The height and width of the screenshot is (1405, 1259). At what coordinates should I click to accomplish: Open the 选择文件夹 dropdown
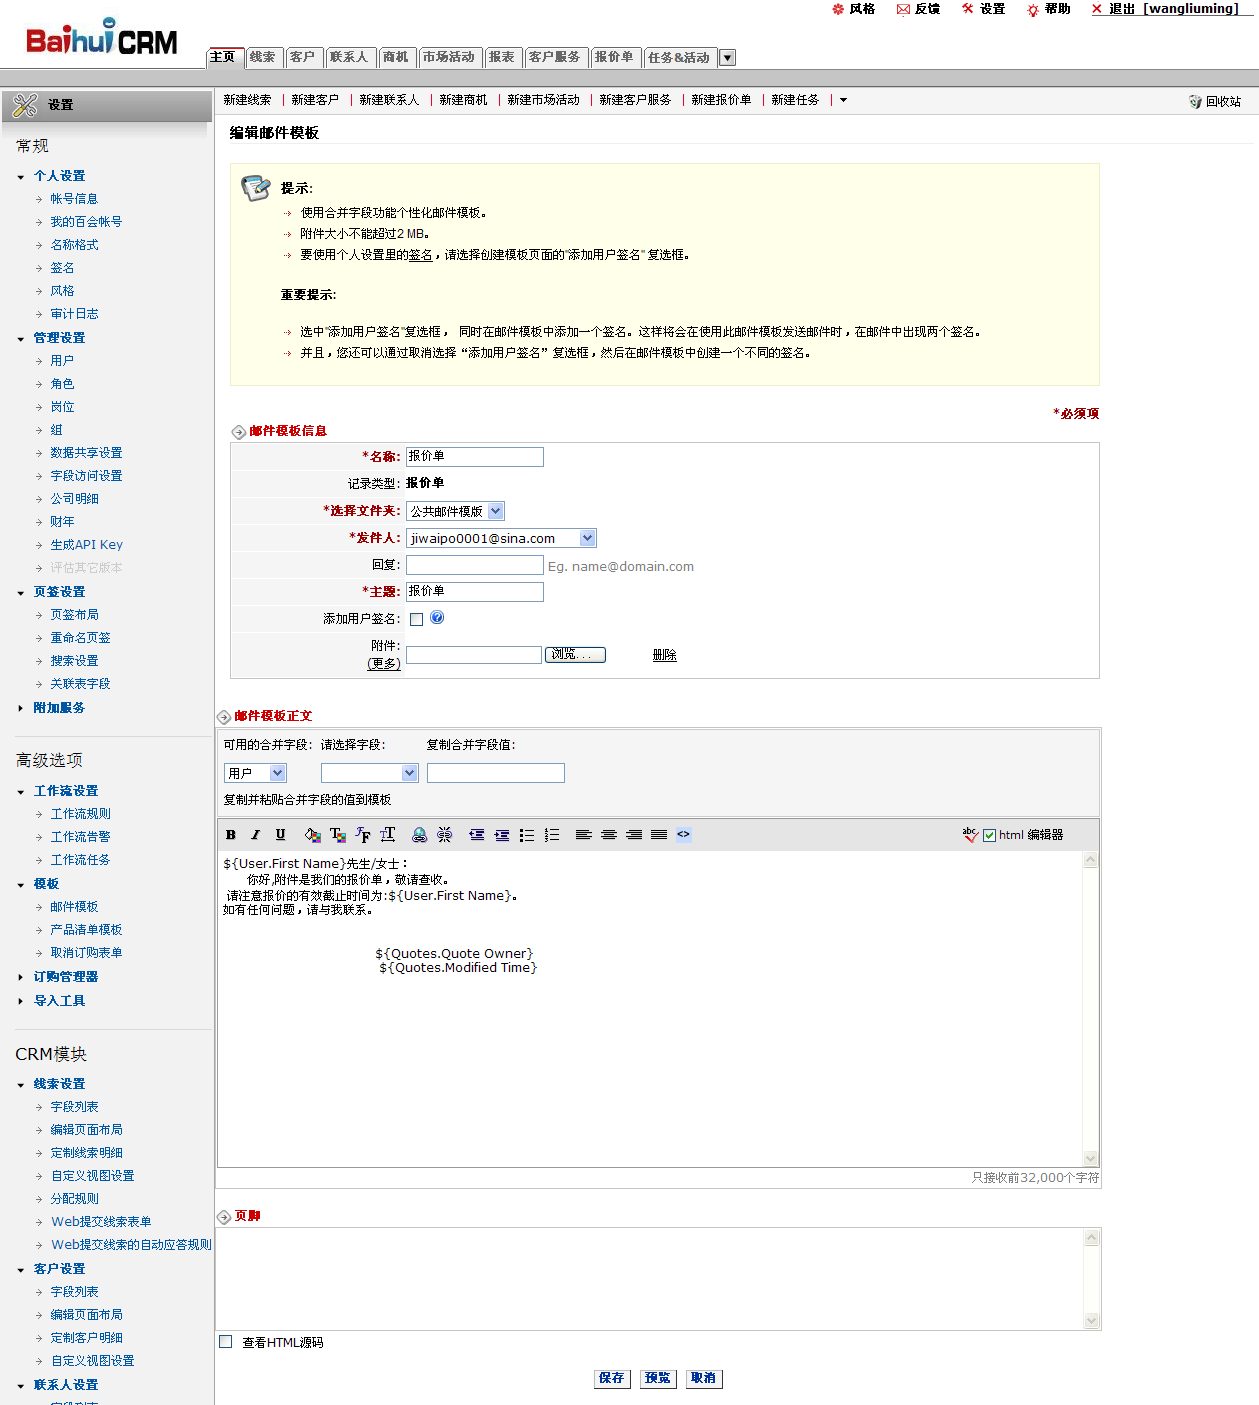[496, 511]
